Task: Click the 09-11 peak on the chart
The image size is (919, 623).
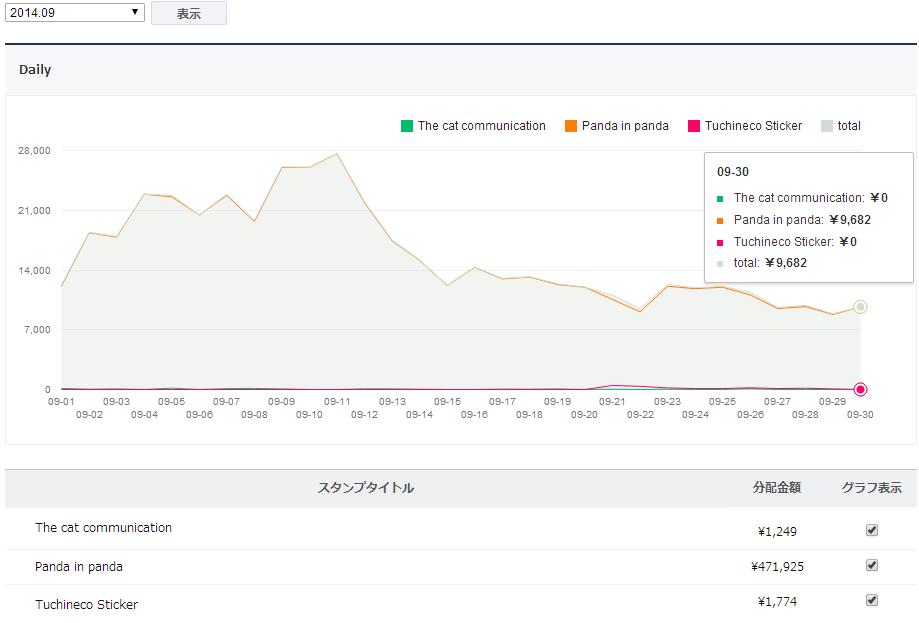Action: [x=338, y=154]
